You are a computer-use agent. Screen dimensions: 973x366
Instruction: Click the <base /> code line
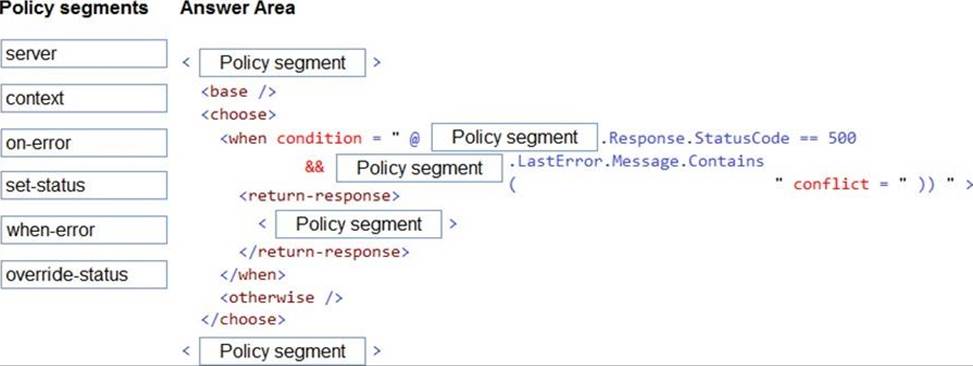click(x=238, y=92)
